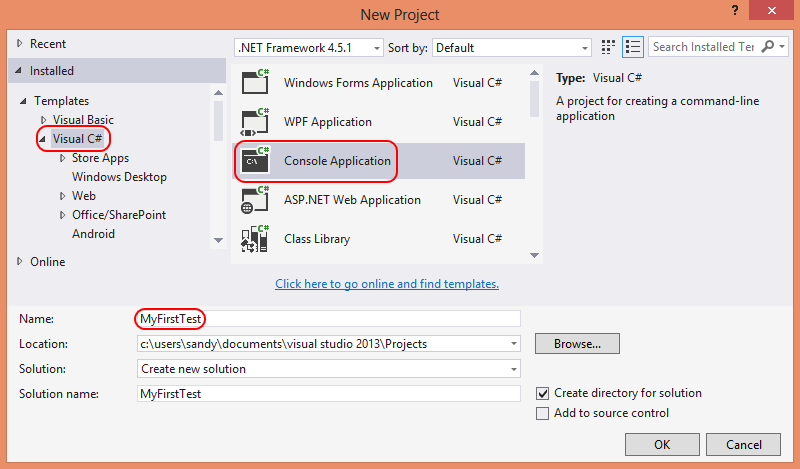Click the Solution name text field
The width and height of the screenshot is (800, 469).
329,394
